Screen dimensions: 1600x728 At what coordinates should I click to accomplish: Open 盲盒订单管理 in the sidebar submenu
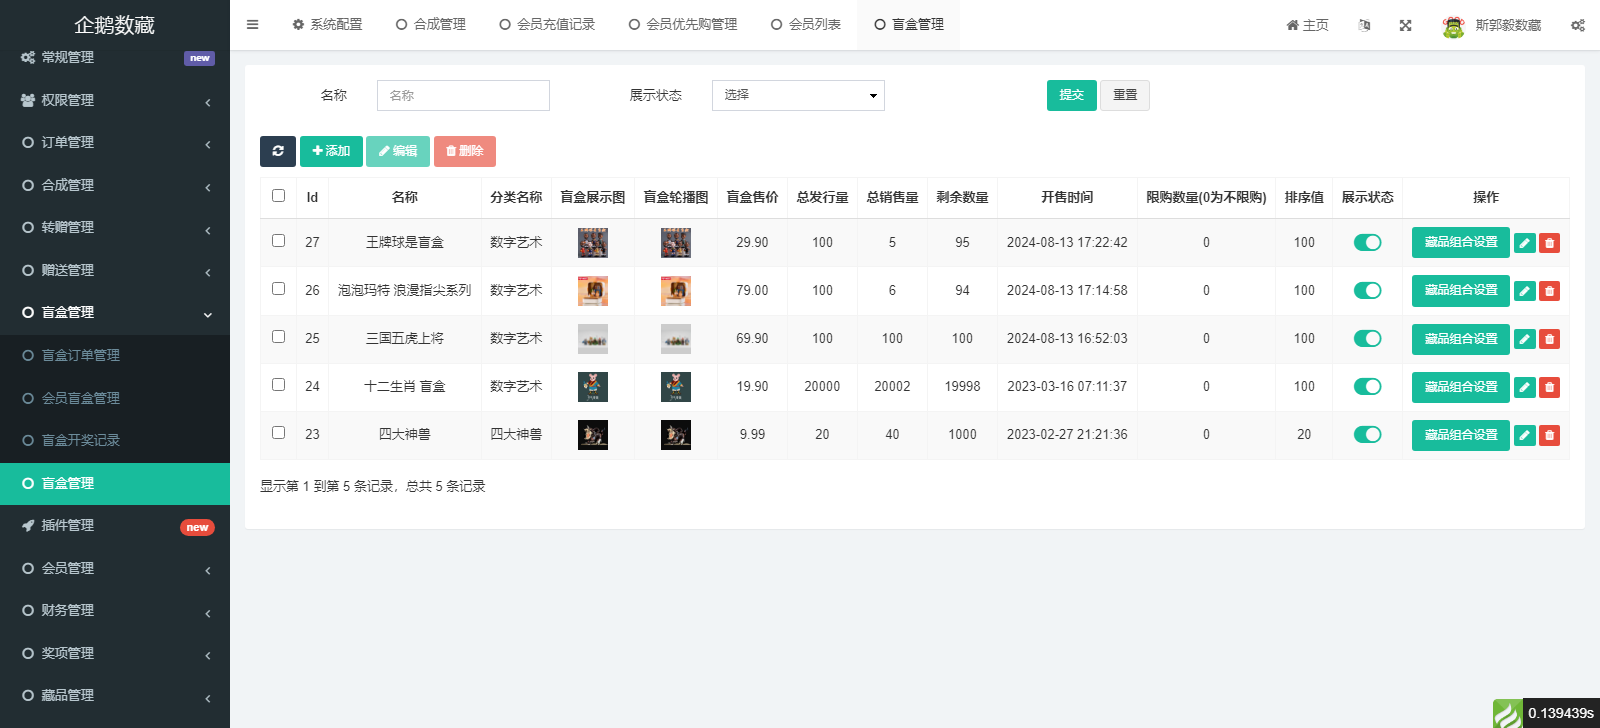click(115, 355)
